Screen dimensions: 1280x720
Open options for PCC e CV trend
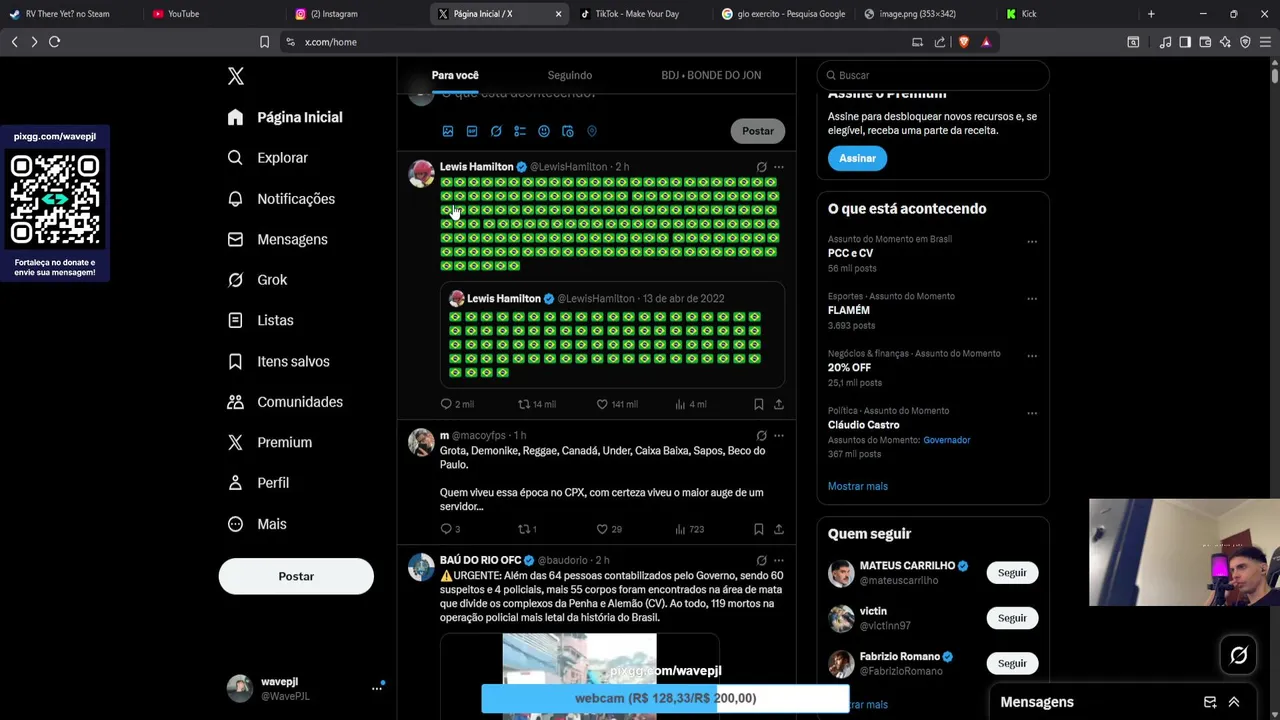click(1032, 242)
